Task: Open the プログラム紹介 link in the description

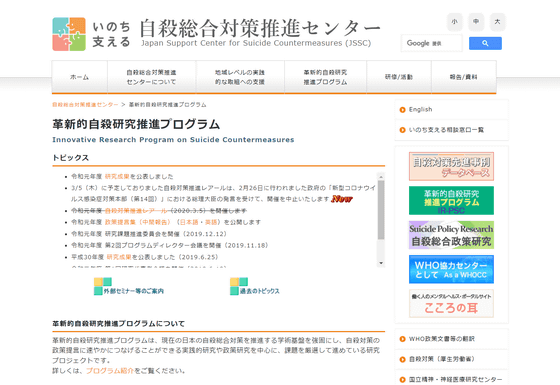Action: [x=110, y=371]
